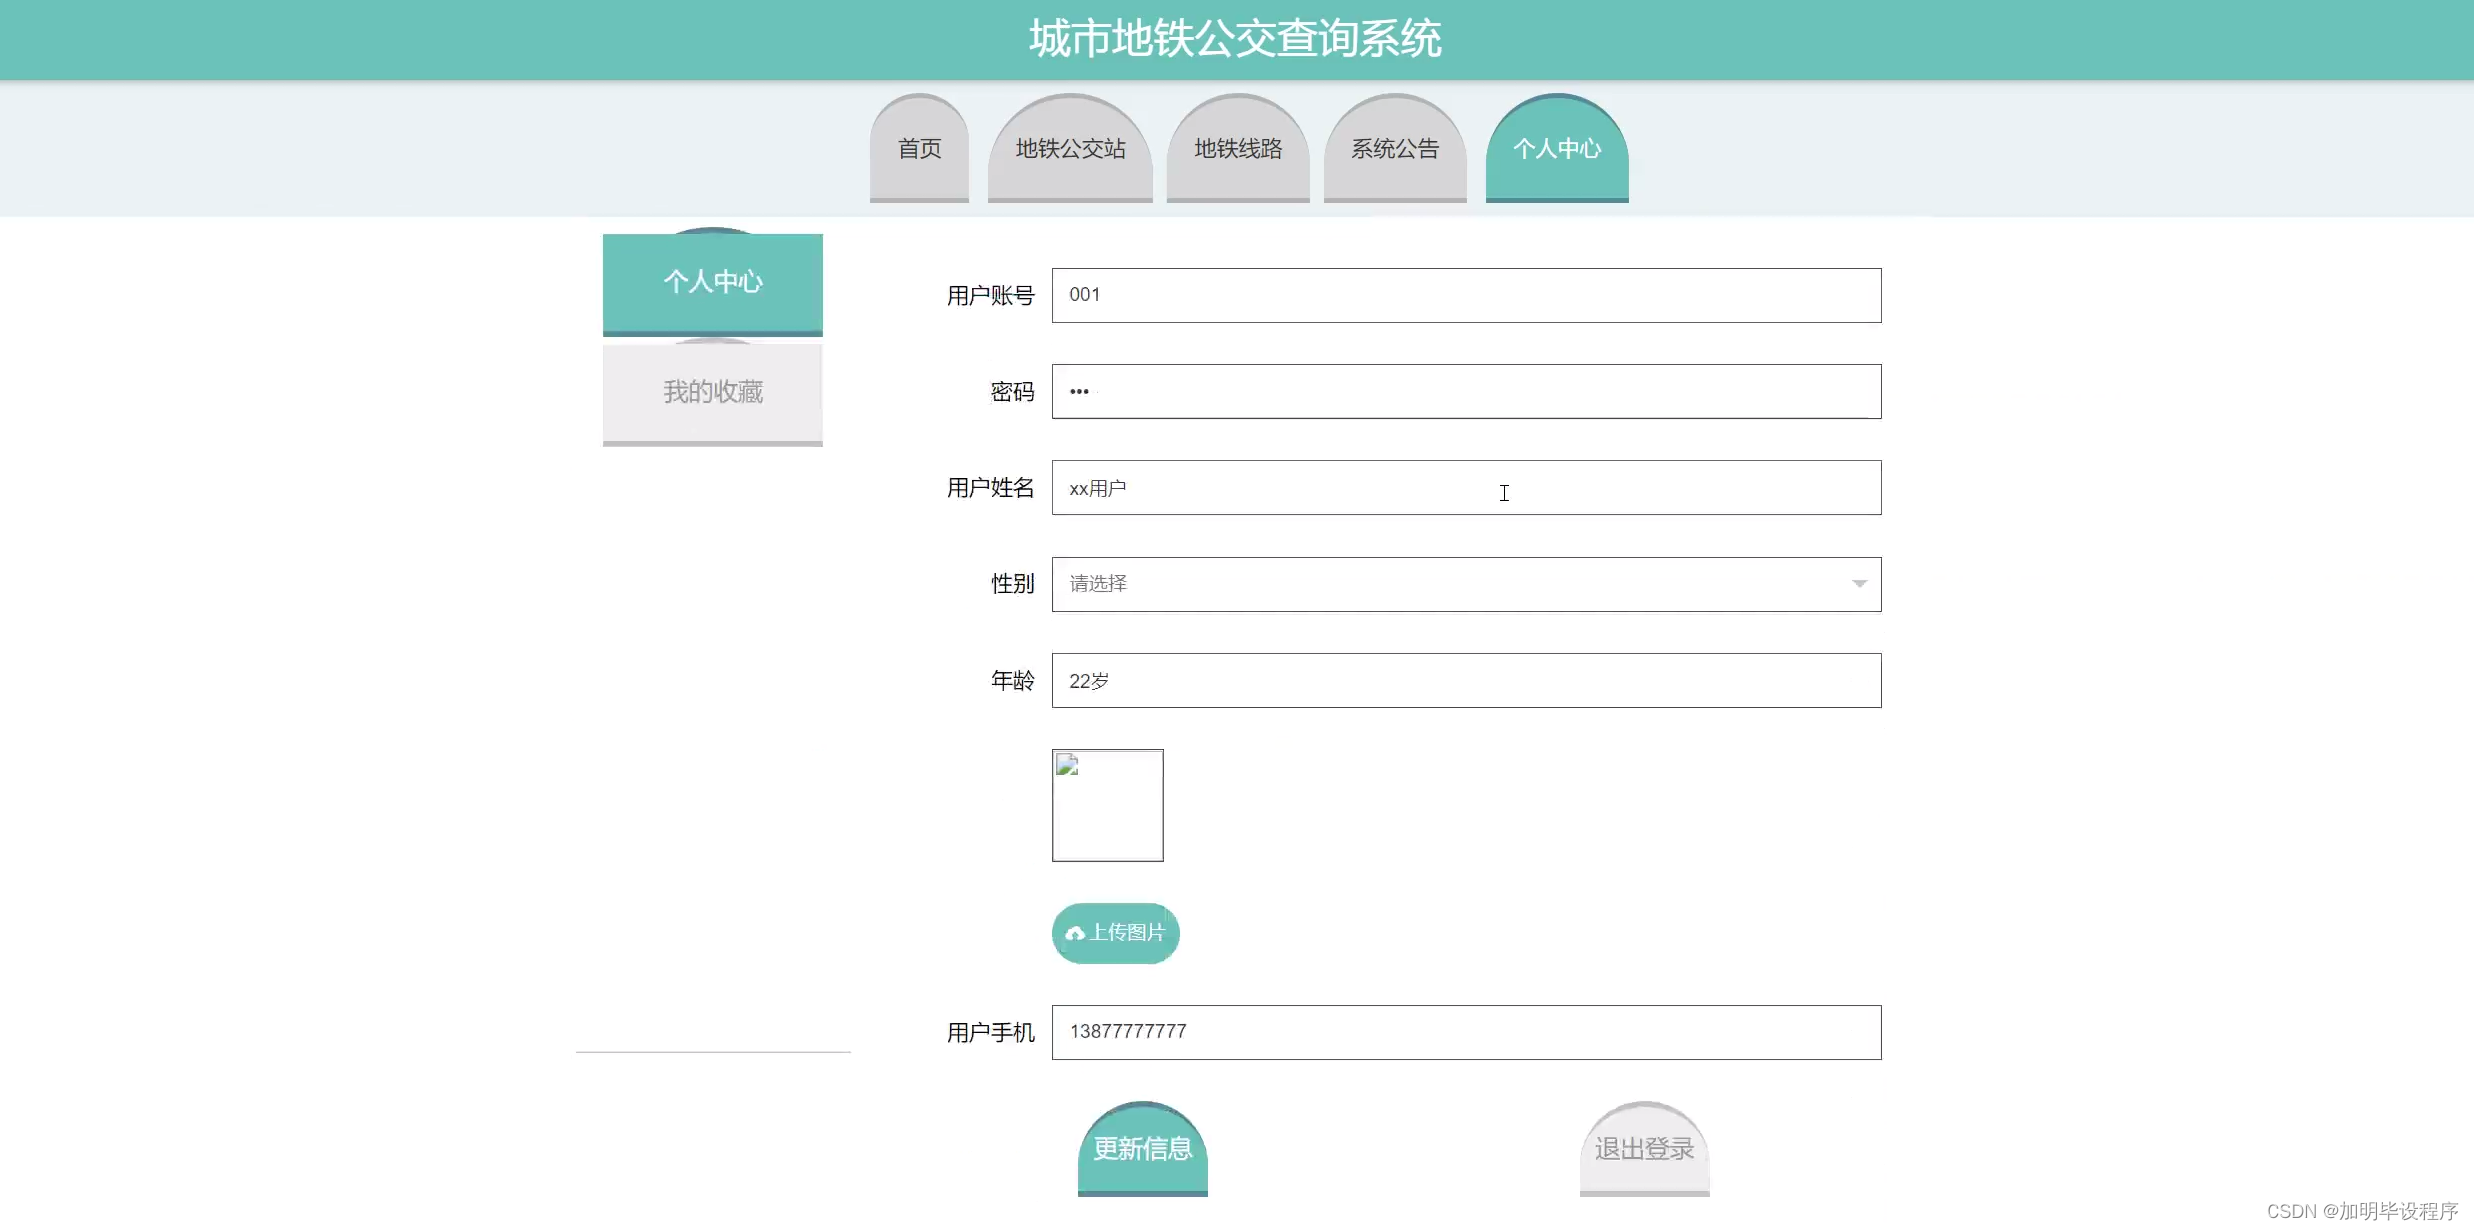2474x1230 pixels.
Task: Click the 用户姓名 text field
Action: point(1465,488)
